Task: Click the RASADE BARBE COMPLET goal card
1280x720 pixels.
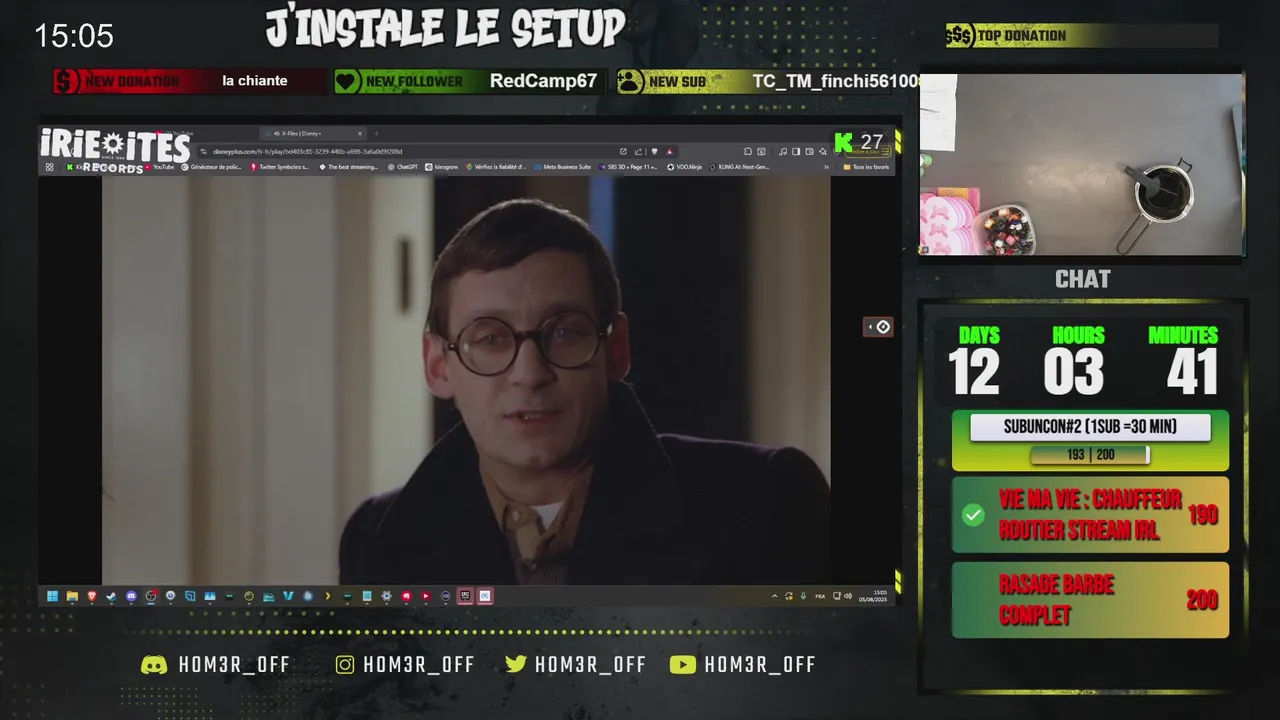Action: [x=1090, y=599]
